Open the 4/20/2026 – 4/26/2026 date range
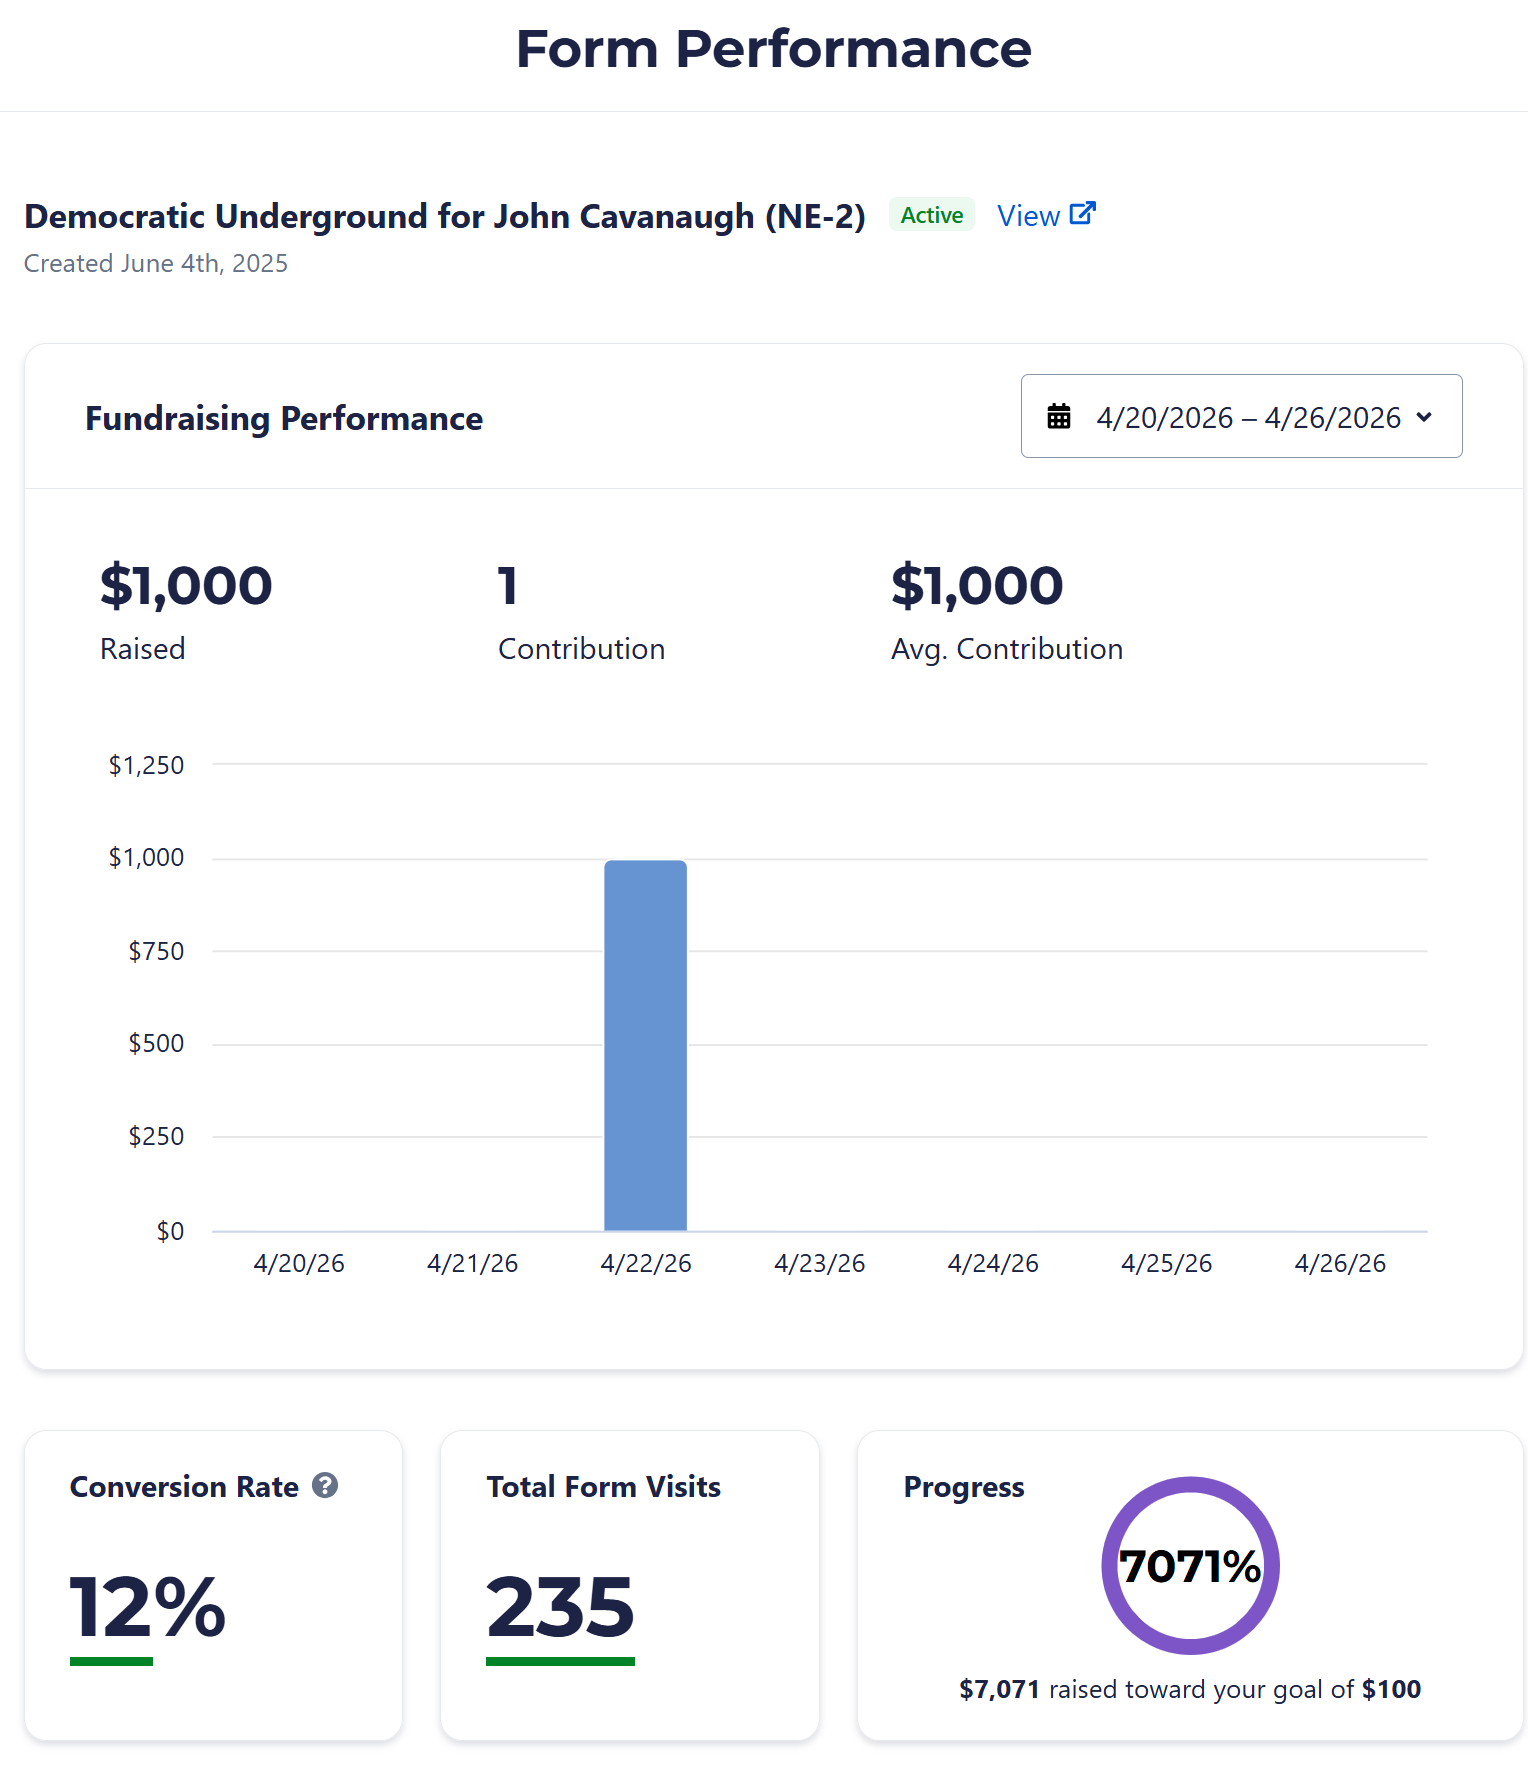This screenshot has height=1773, width=1528. [1247, 417]
